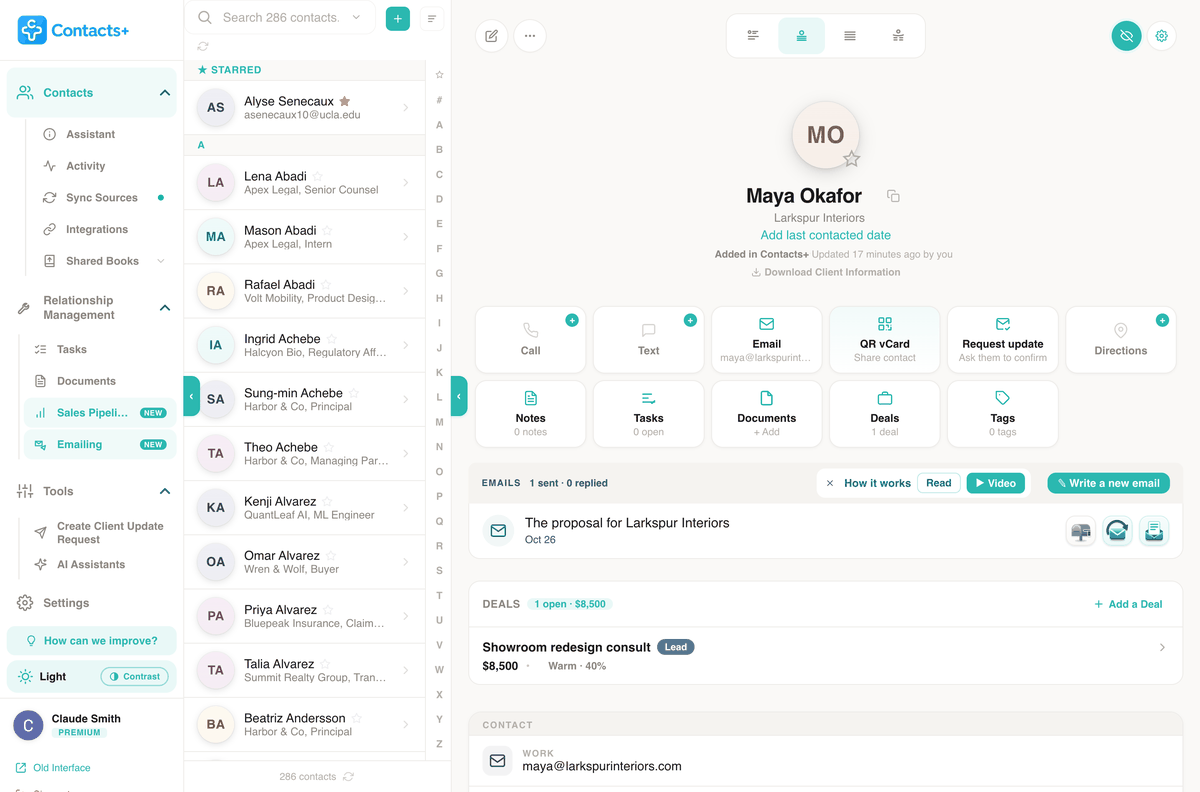Click the open-letter icon on the proposal email
The image size is (1200, 792).
[1154, 531]
